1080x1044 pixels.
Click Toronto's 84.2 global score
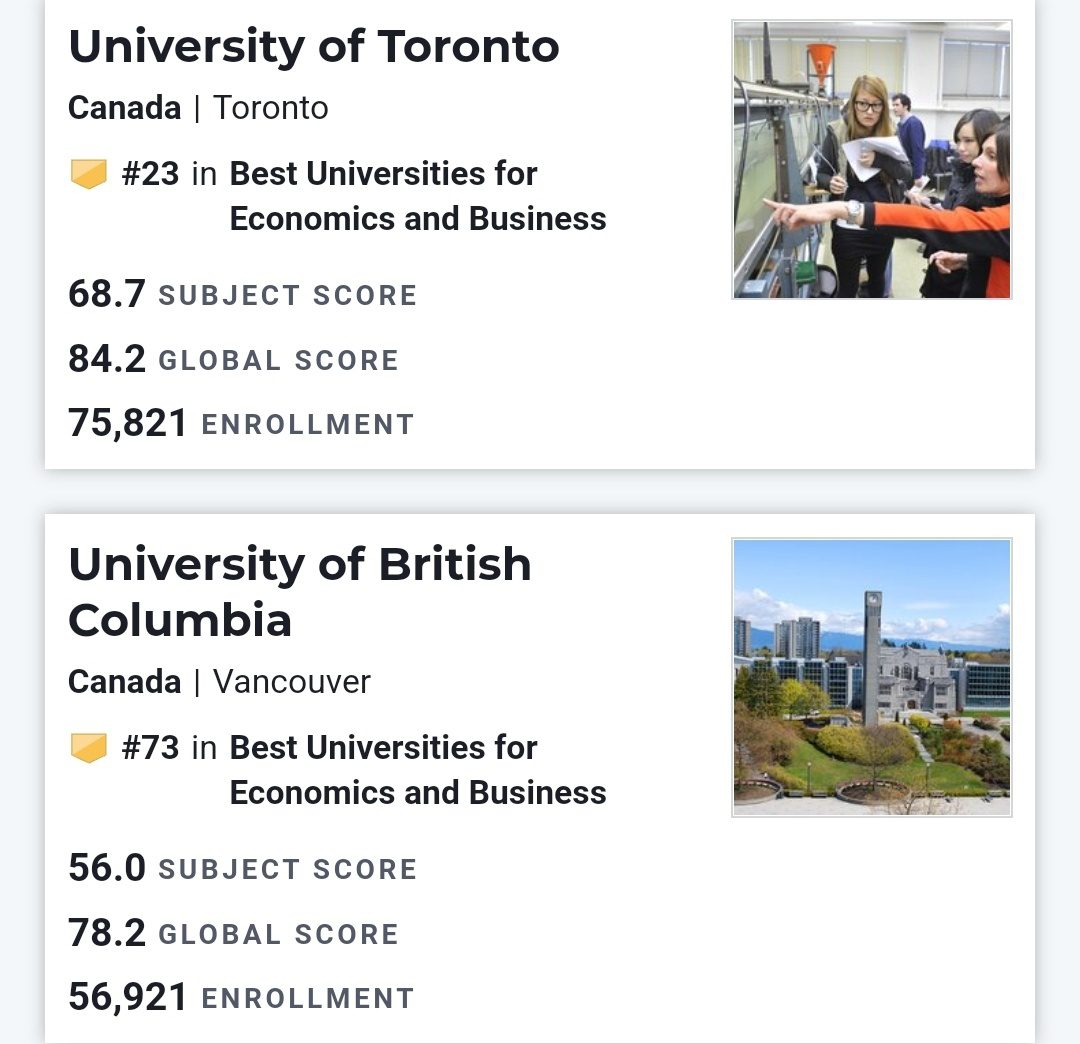107,359
